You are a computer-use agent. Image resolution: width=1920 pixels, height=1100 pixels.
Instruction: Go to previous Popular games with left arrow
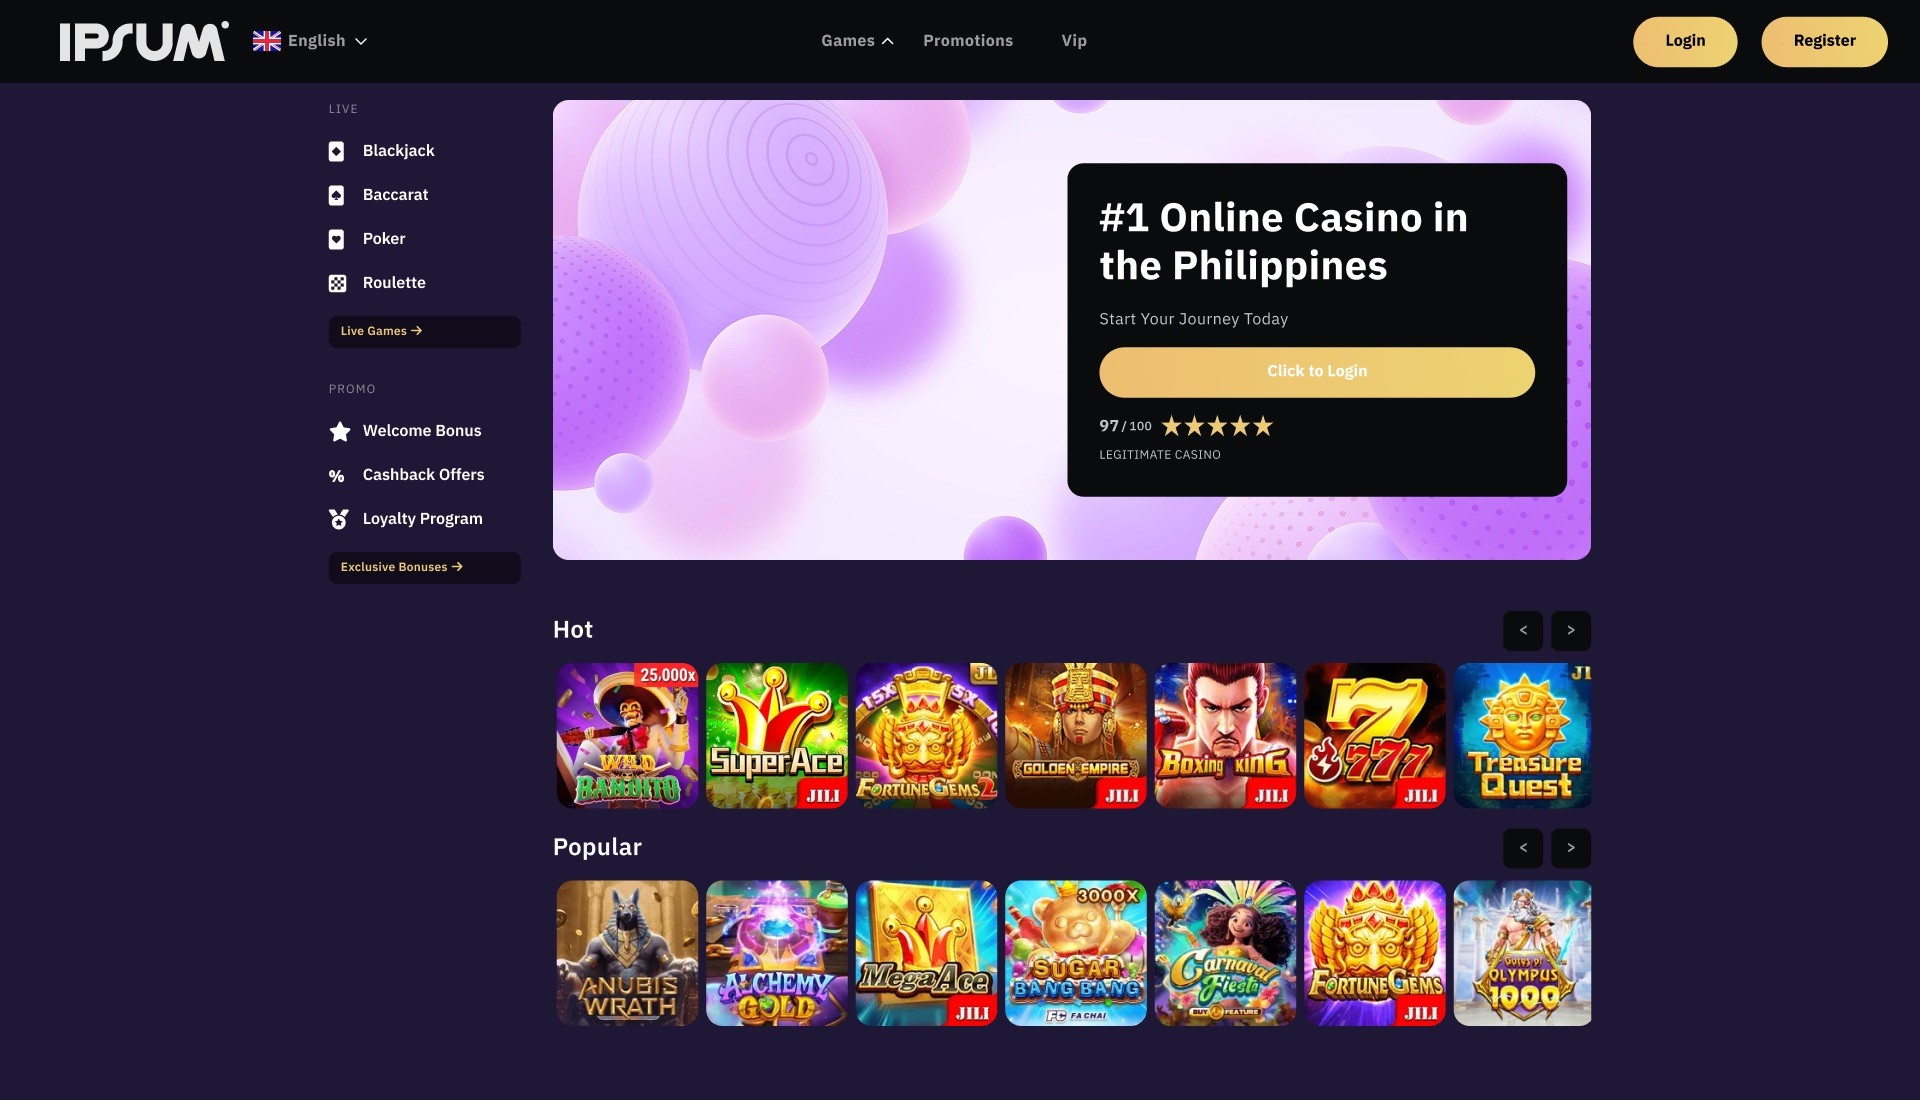[x=1523, y=848]
